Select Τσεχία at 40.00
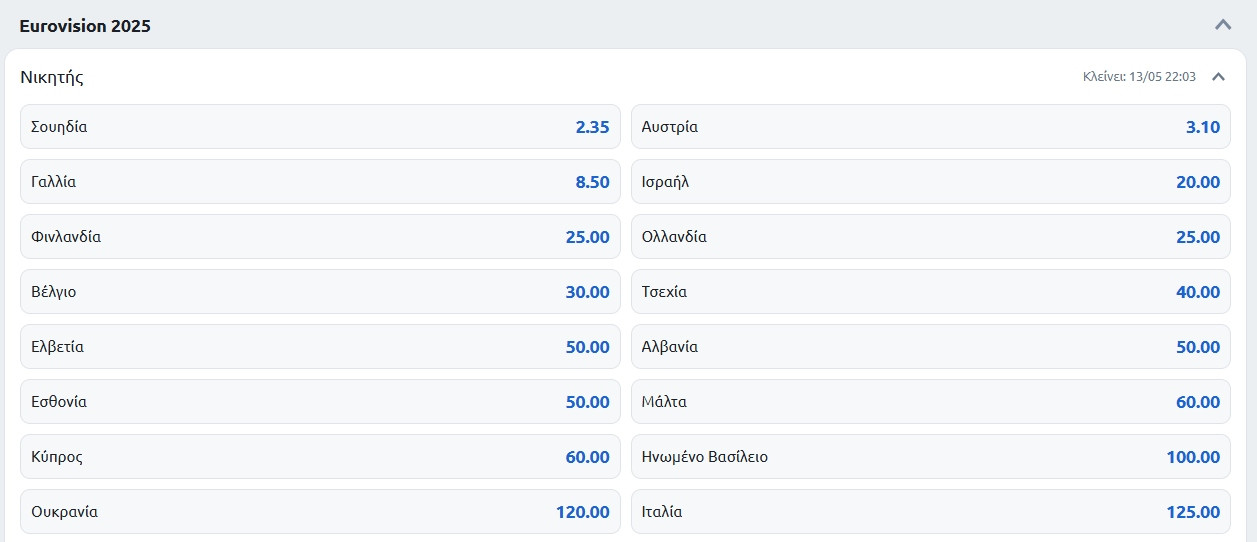This screenshot has height=542, width=1257. click(930, 292)
